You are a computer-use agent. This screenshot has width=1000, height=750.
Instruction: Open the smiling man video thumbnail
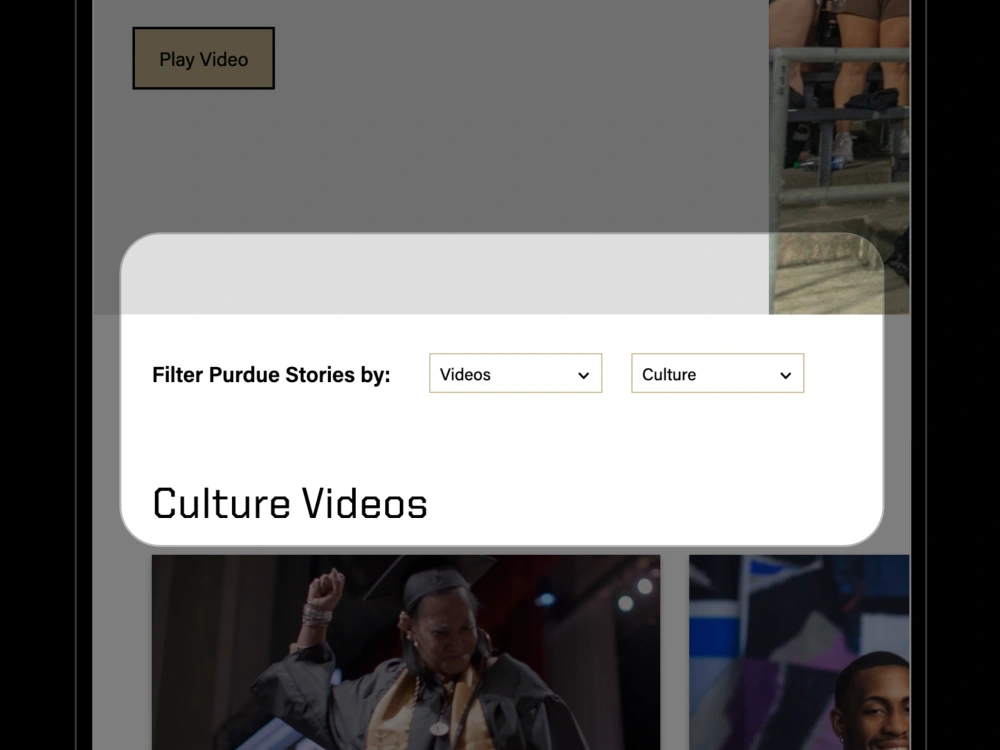[799, 652]
